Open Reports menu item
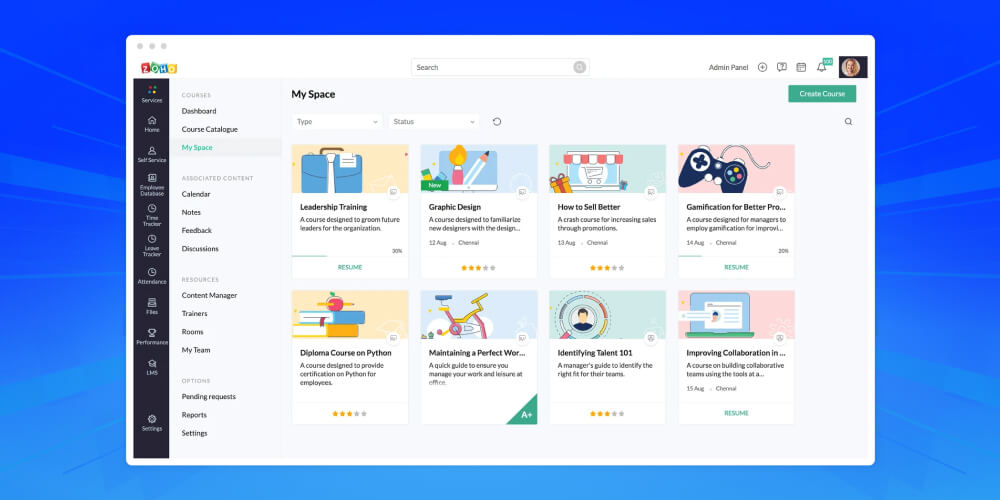This screenshot has width=1000, height=500. [x=195, y=415]
